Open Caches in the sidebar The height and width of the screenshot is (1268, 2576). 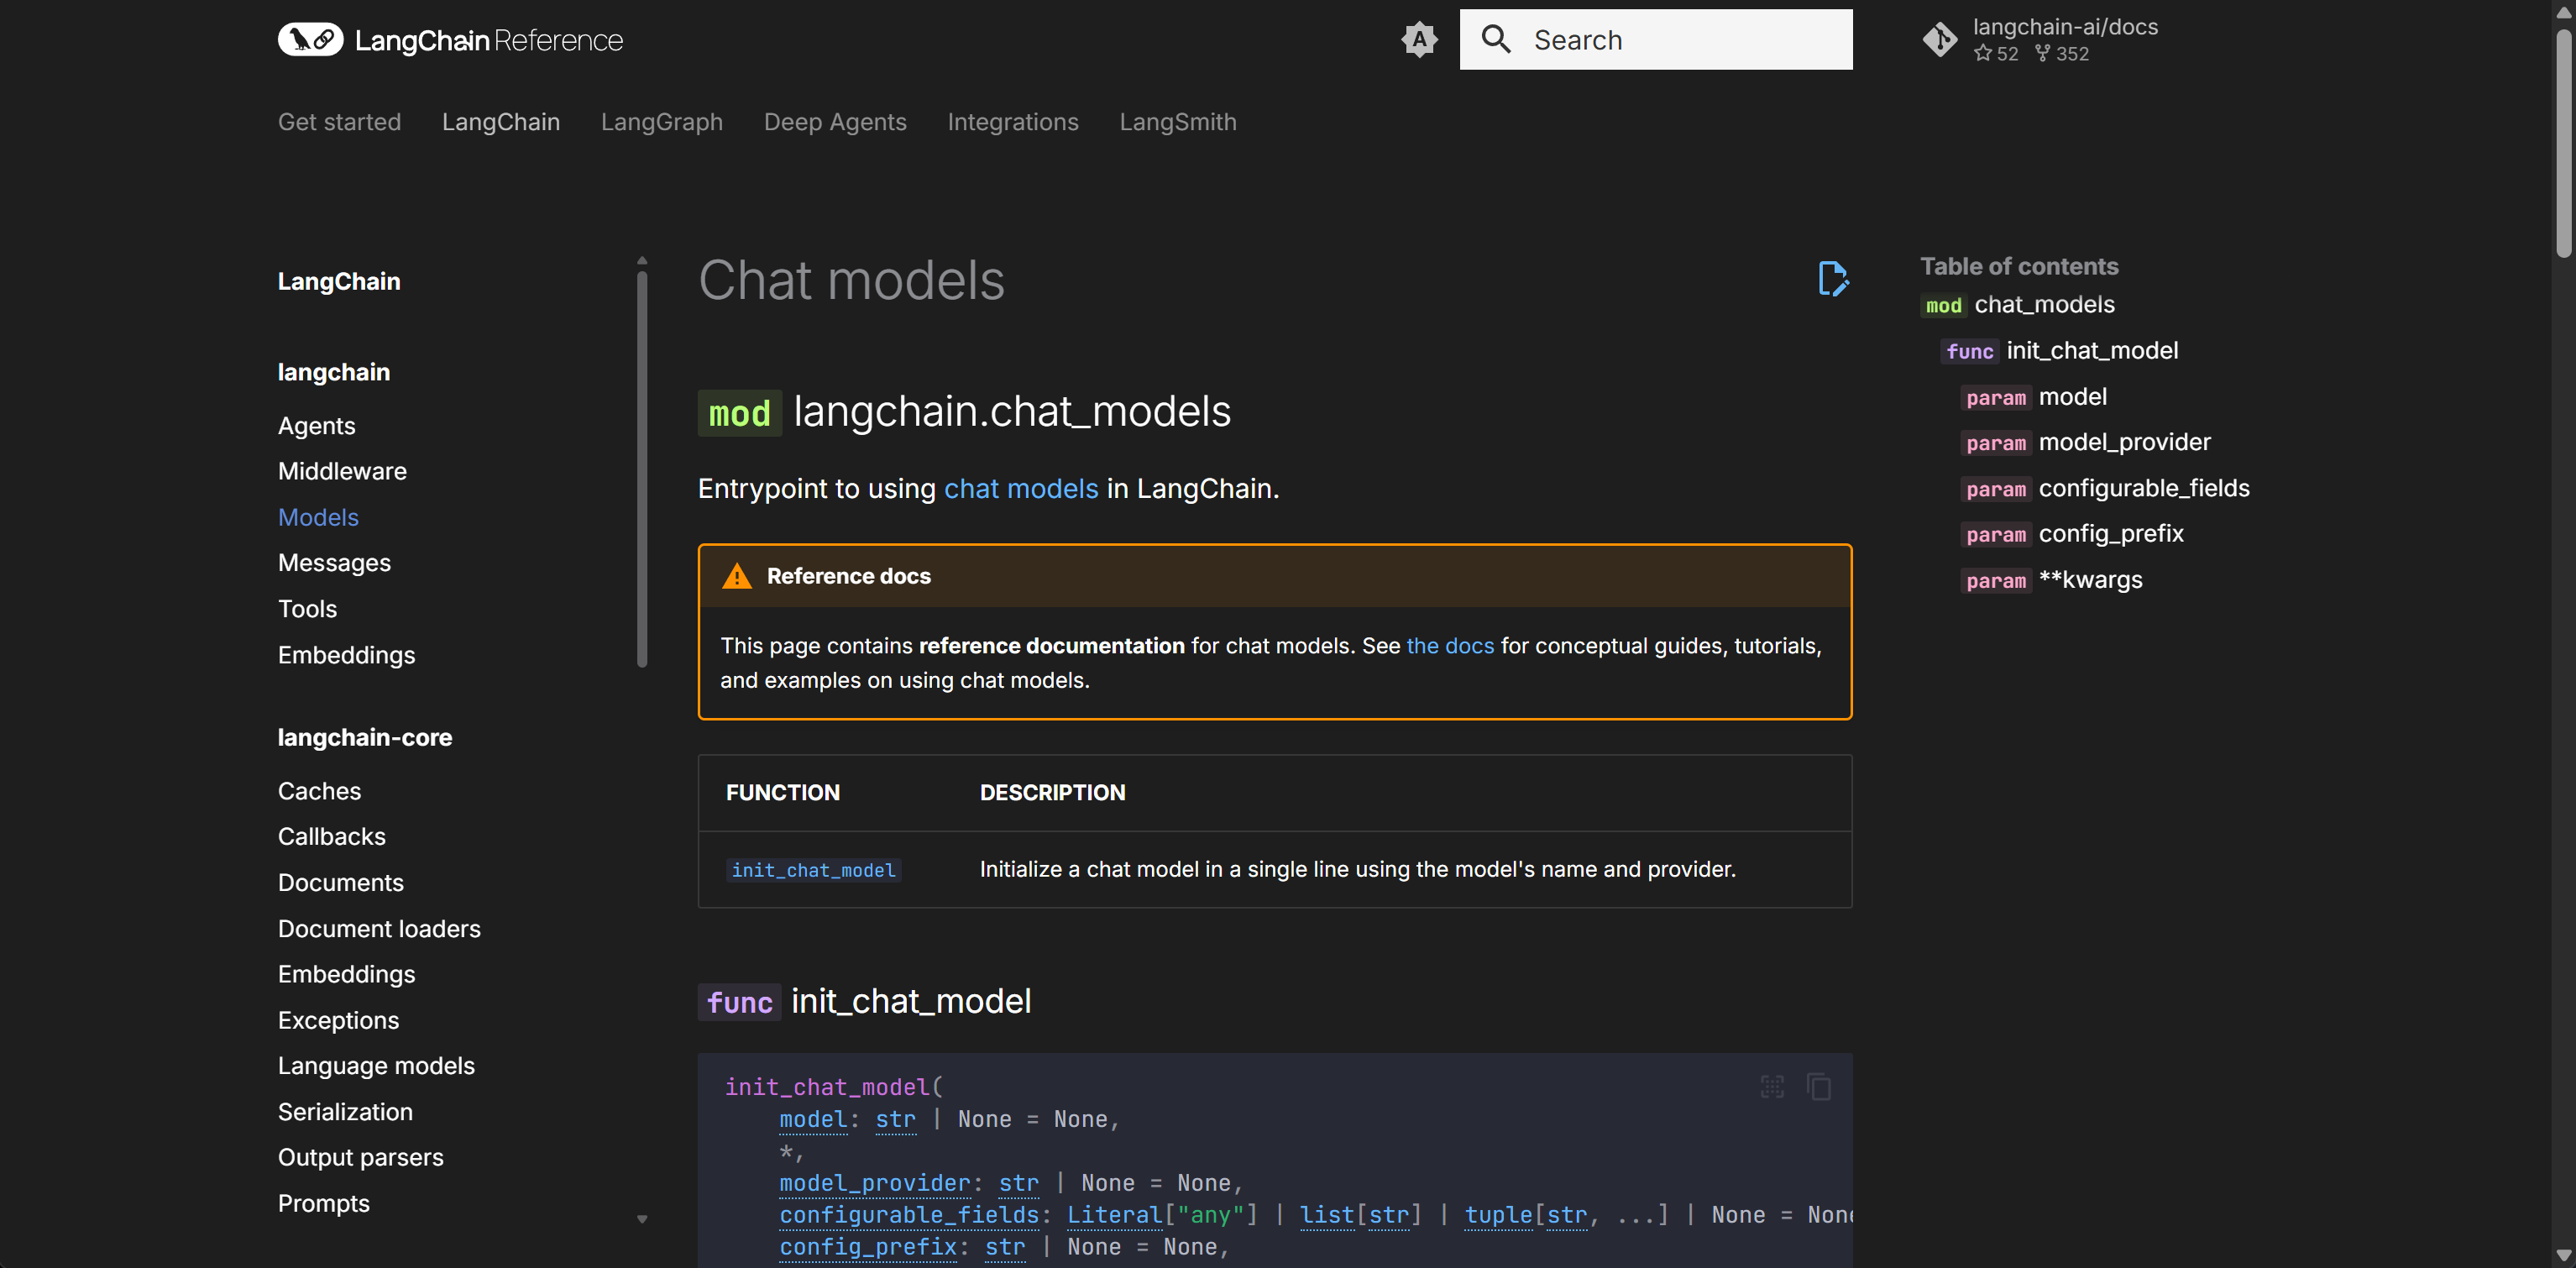tap(319, 791)
